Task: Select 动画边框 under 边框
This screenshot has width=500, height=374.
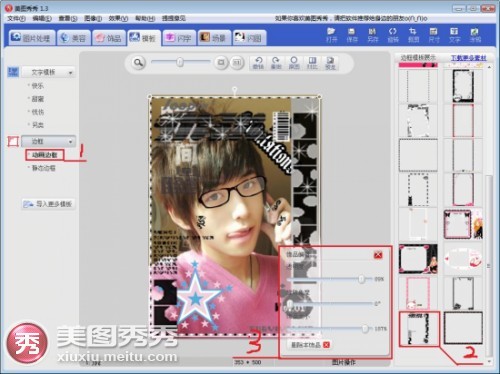Action: click(x=45, y=155)
